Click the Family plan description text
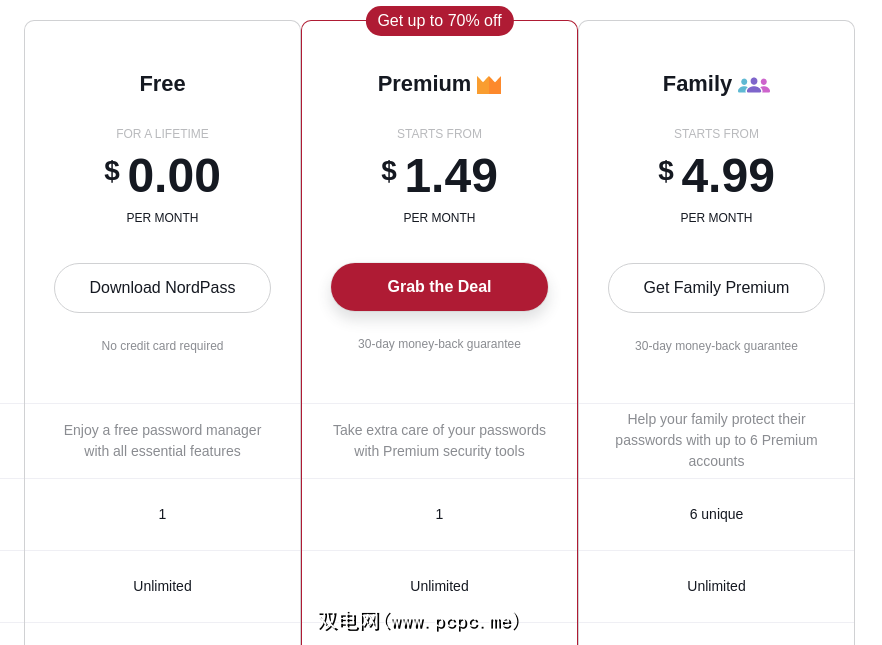The width and height of the screenshot is (882, 645). (716, 440)
